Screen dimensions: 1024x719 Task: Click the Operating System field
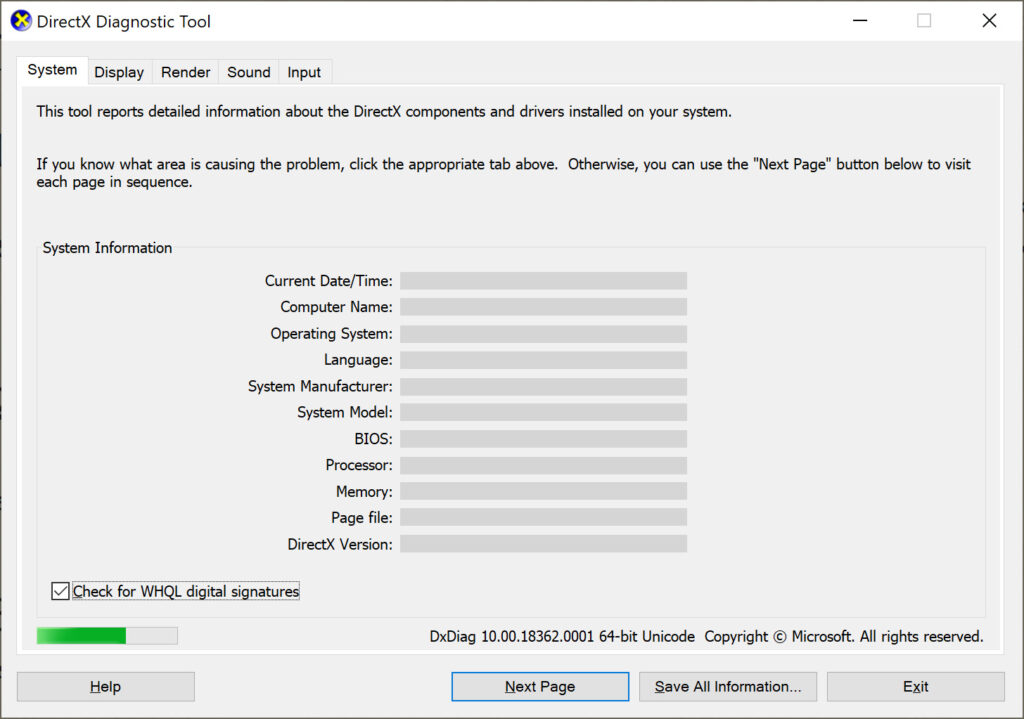click(543, 333)
